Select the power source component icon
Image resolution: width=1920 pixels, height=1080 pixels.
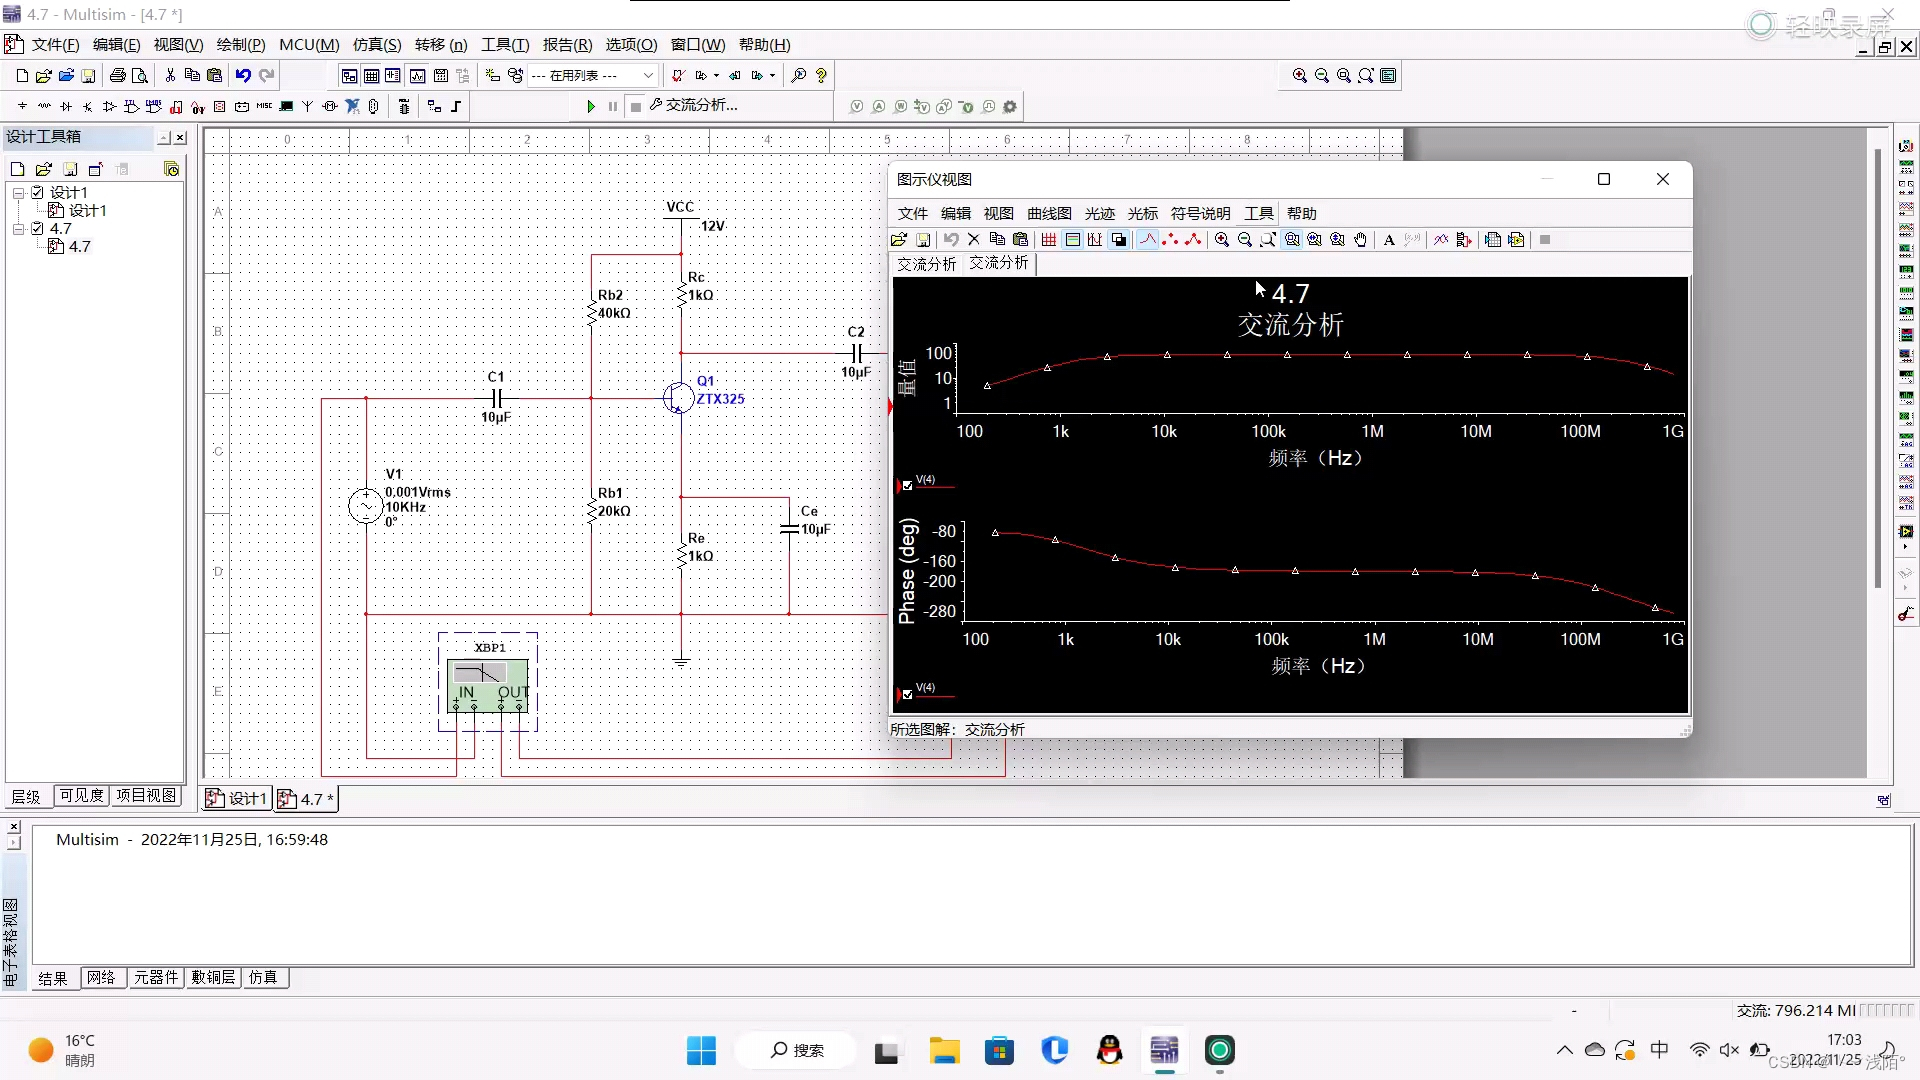21,106
